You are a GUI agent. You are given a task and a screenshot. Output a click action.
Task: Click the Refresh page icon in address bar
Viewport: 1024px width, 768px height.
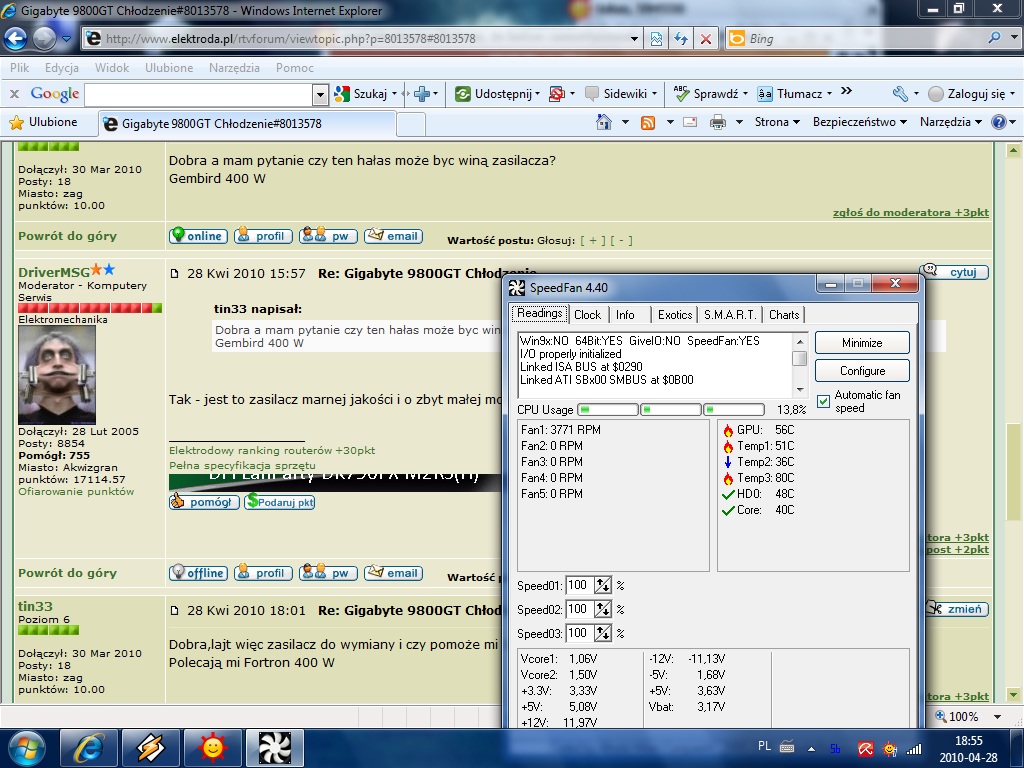tap(680, 39)
